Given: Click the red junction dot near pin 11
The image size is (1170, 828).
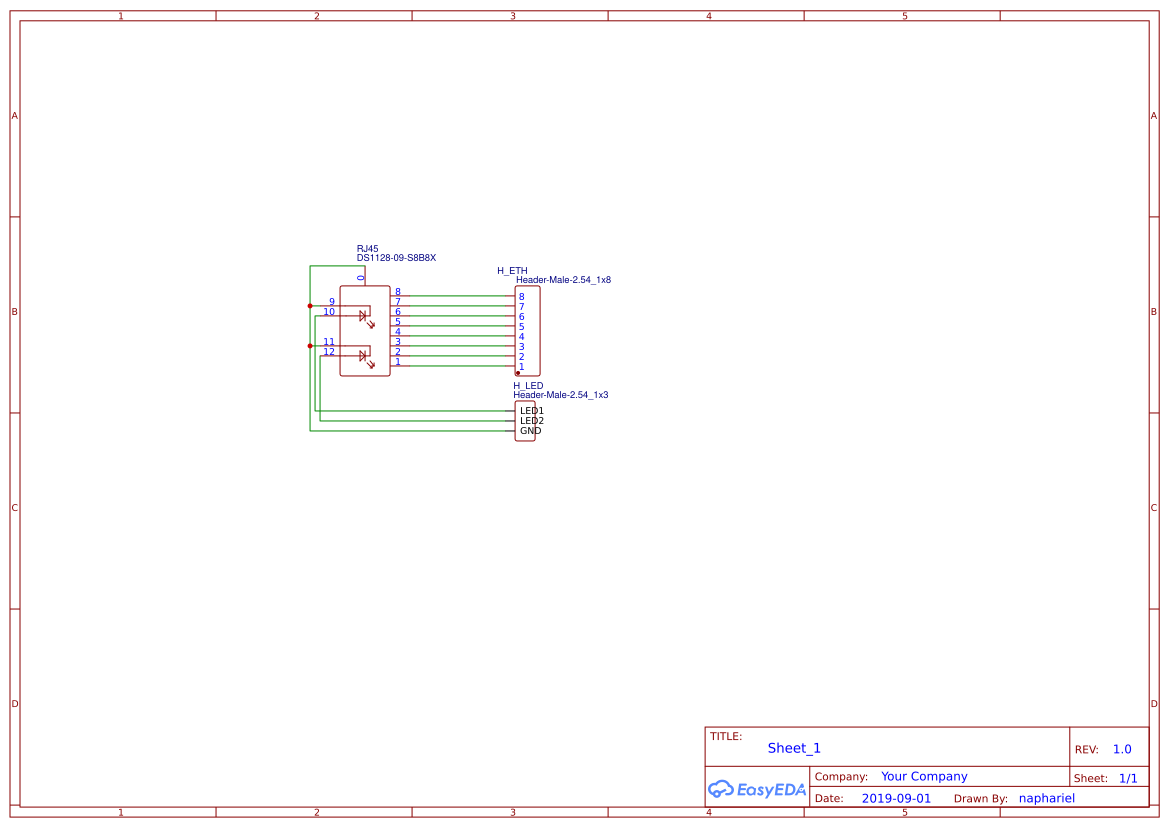Looking at the screenshot, I should click(310, 345).
